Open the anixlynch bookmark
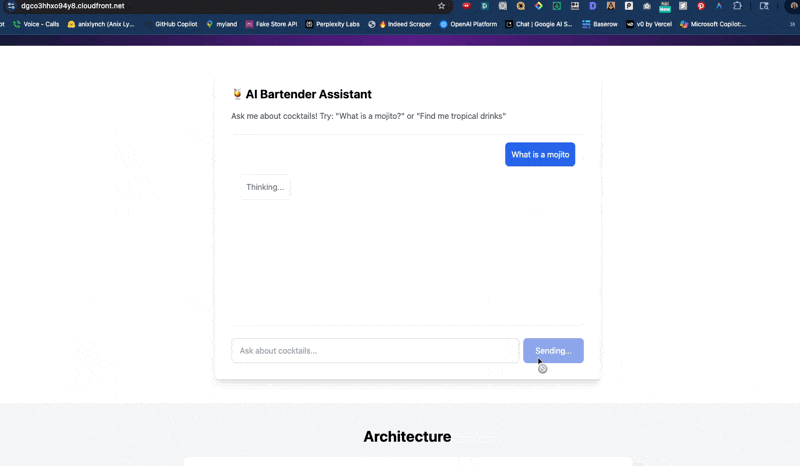The width and height of the screenshot is (800, 466). [x=101, y=24]
